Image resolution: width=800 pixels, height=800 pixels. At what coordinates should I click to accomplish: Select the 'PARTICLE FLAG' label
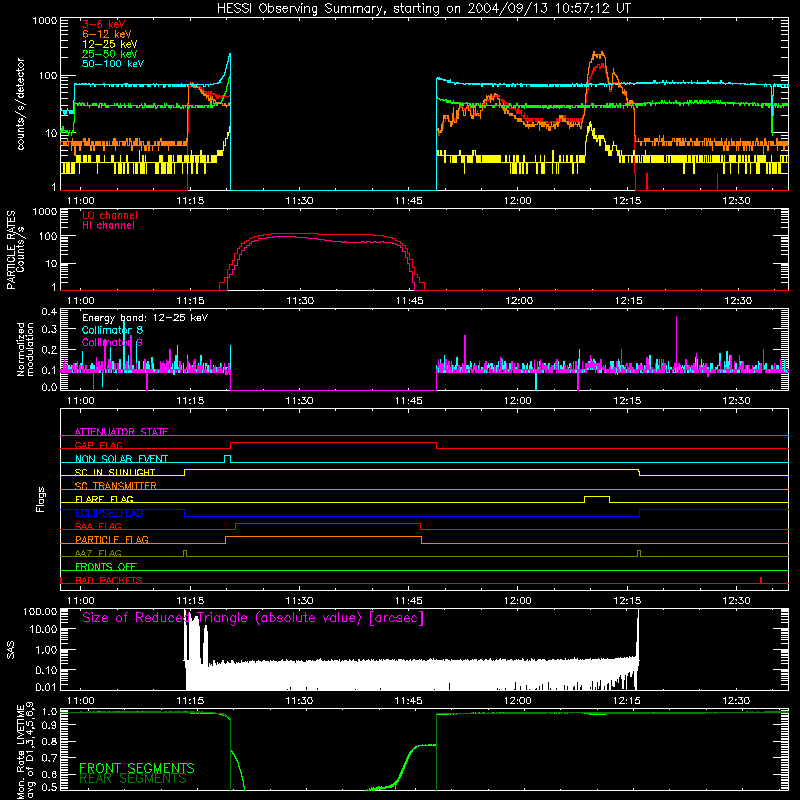[112, 539]
